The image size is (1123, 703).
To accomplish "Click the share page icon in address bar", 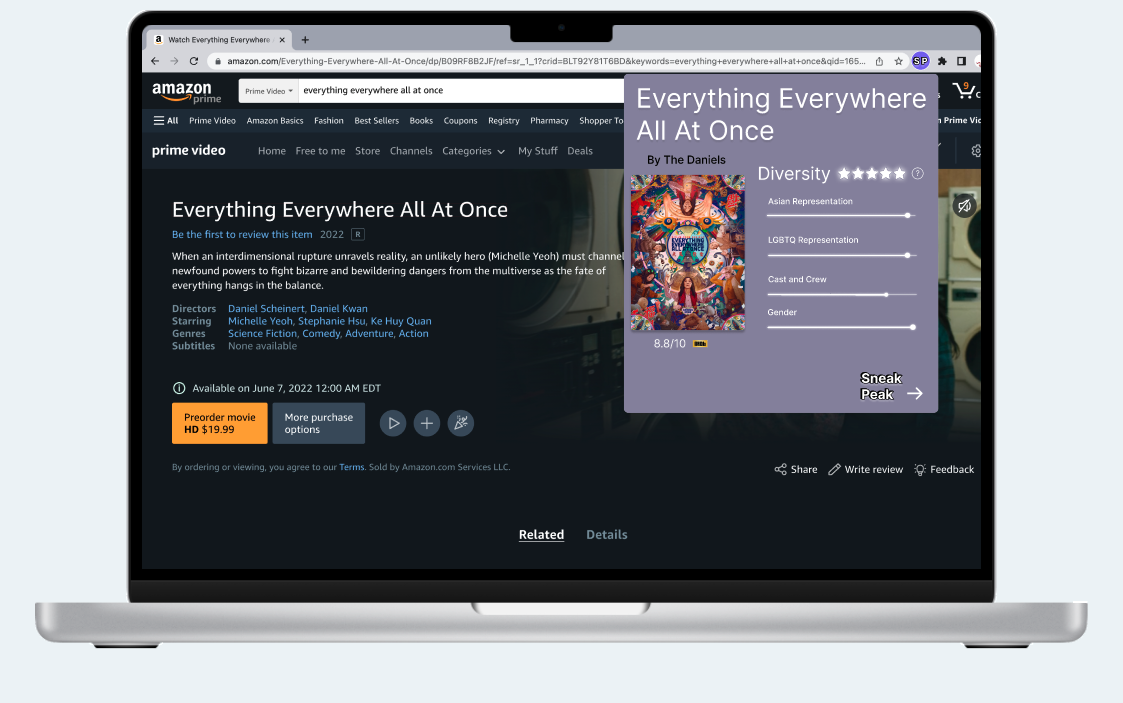I will 879,62.
